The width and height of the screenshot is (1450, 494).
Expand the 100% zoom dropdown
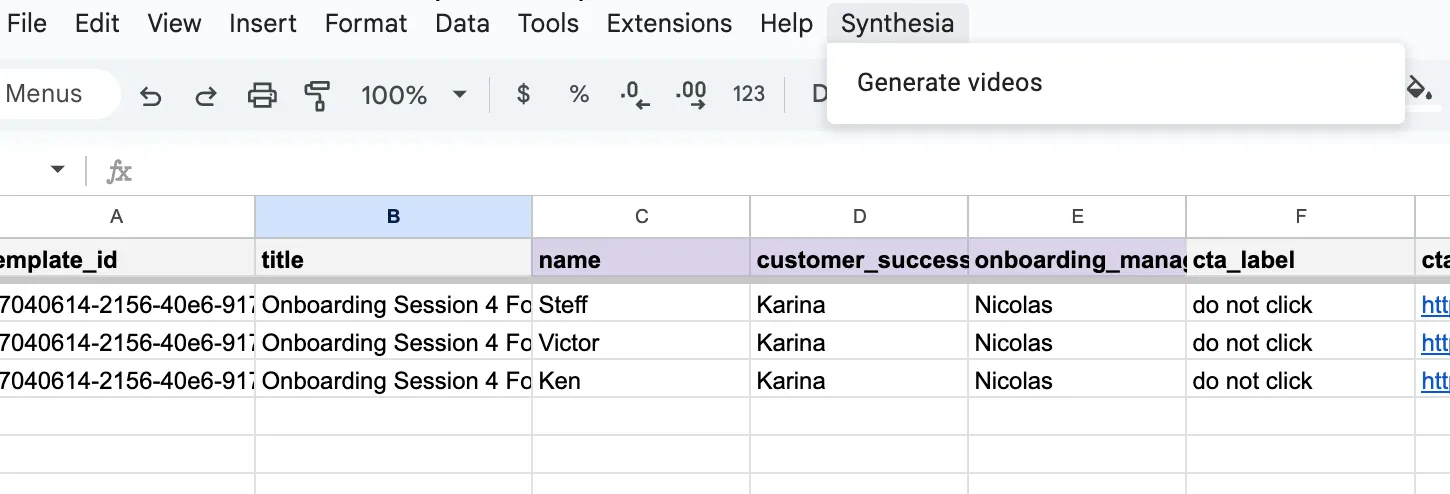459,94
